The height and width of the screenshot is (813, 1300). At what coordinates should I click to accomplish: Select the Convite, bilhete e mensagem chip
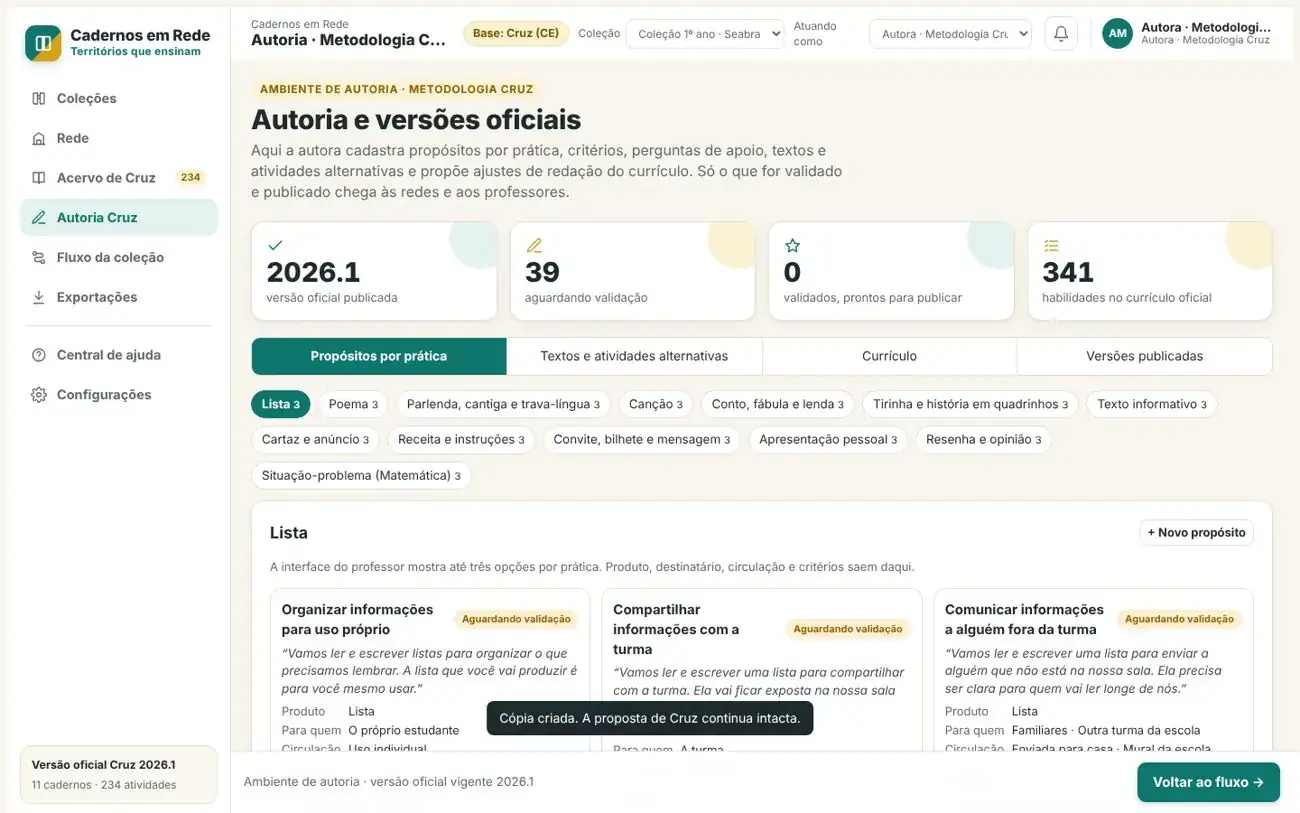[x=641, y=439]
